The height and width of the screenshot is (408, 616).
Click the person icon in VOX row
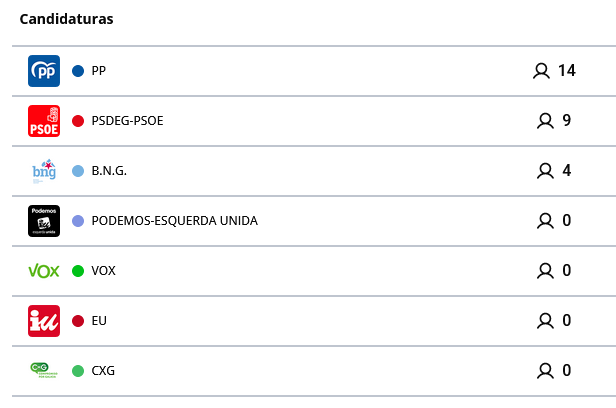(x=545, y=271)
